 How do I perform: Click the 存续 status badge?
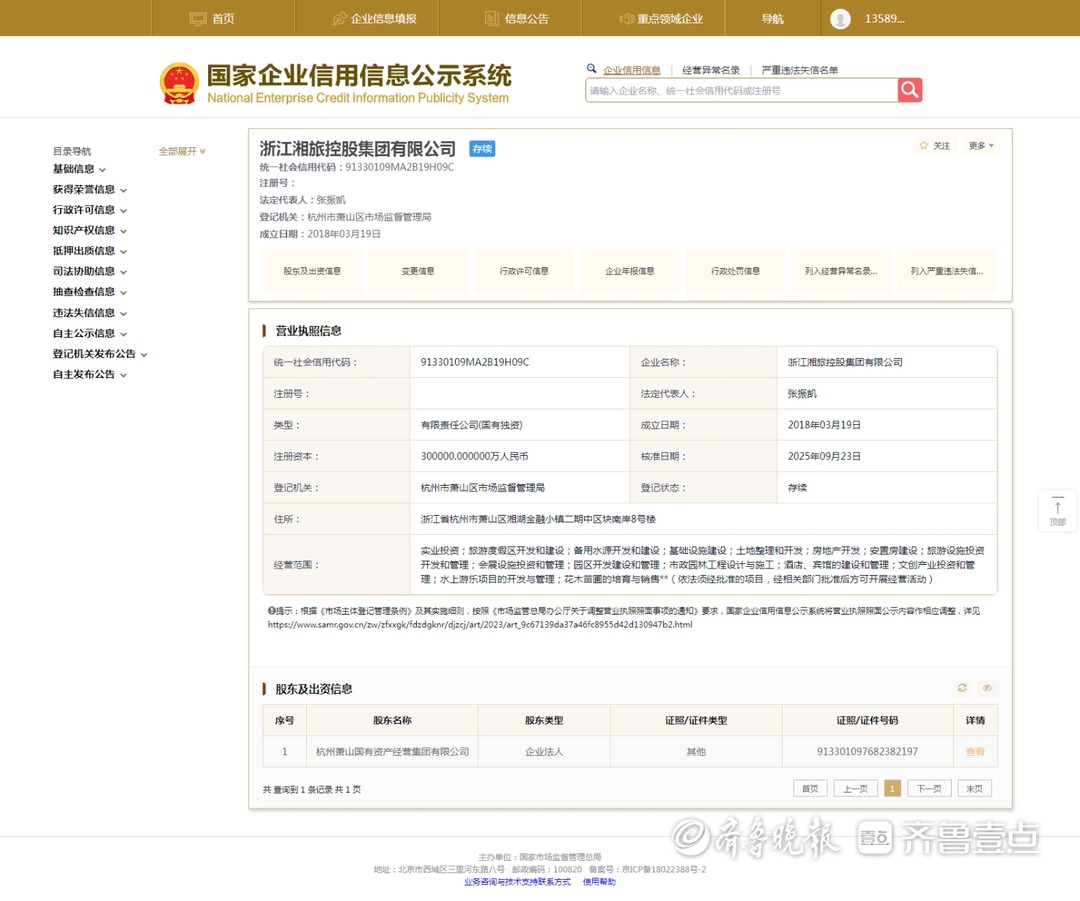tap(482, 149)
